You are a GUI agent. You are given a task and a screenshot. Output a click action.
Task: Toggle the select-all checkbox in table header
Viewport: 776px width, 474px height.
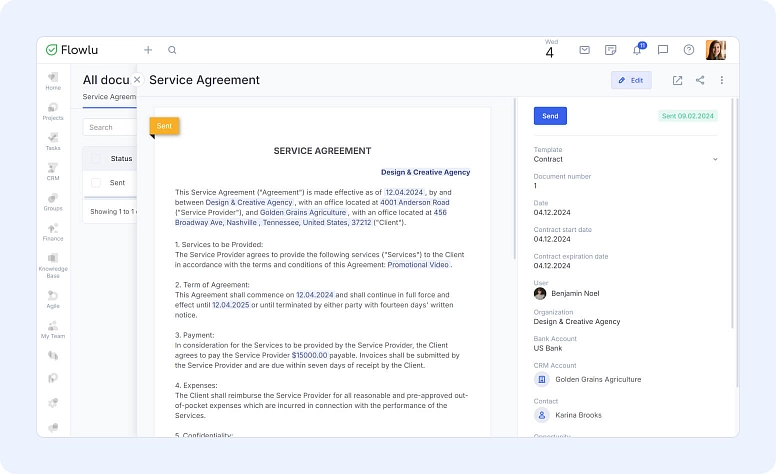pos(96,158)
